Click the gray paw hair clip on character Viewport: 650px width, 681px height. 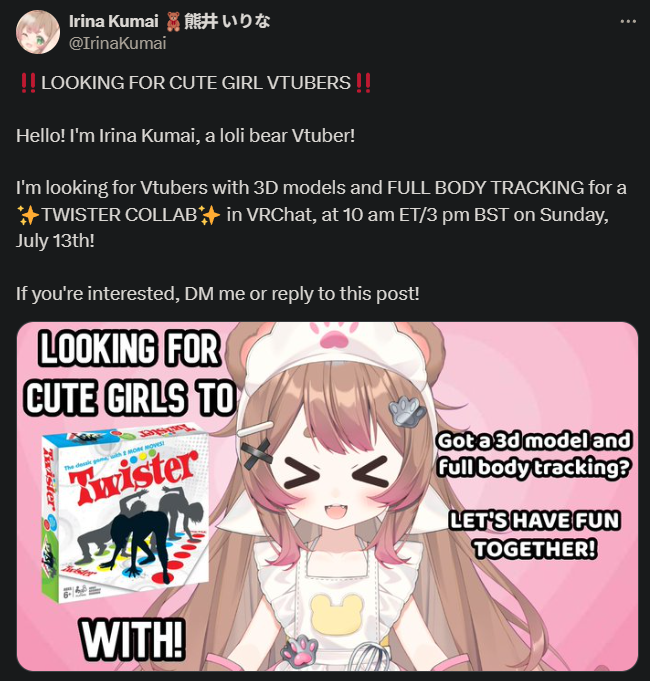tap(406, 411)
